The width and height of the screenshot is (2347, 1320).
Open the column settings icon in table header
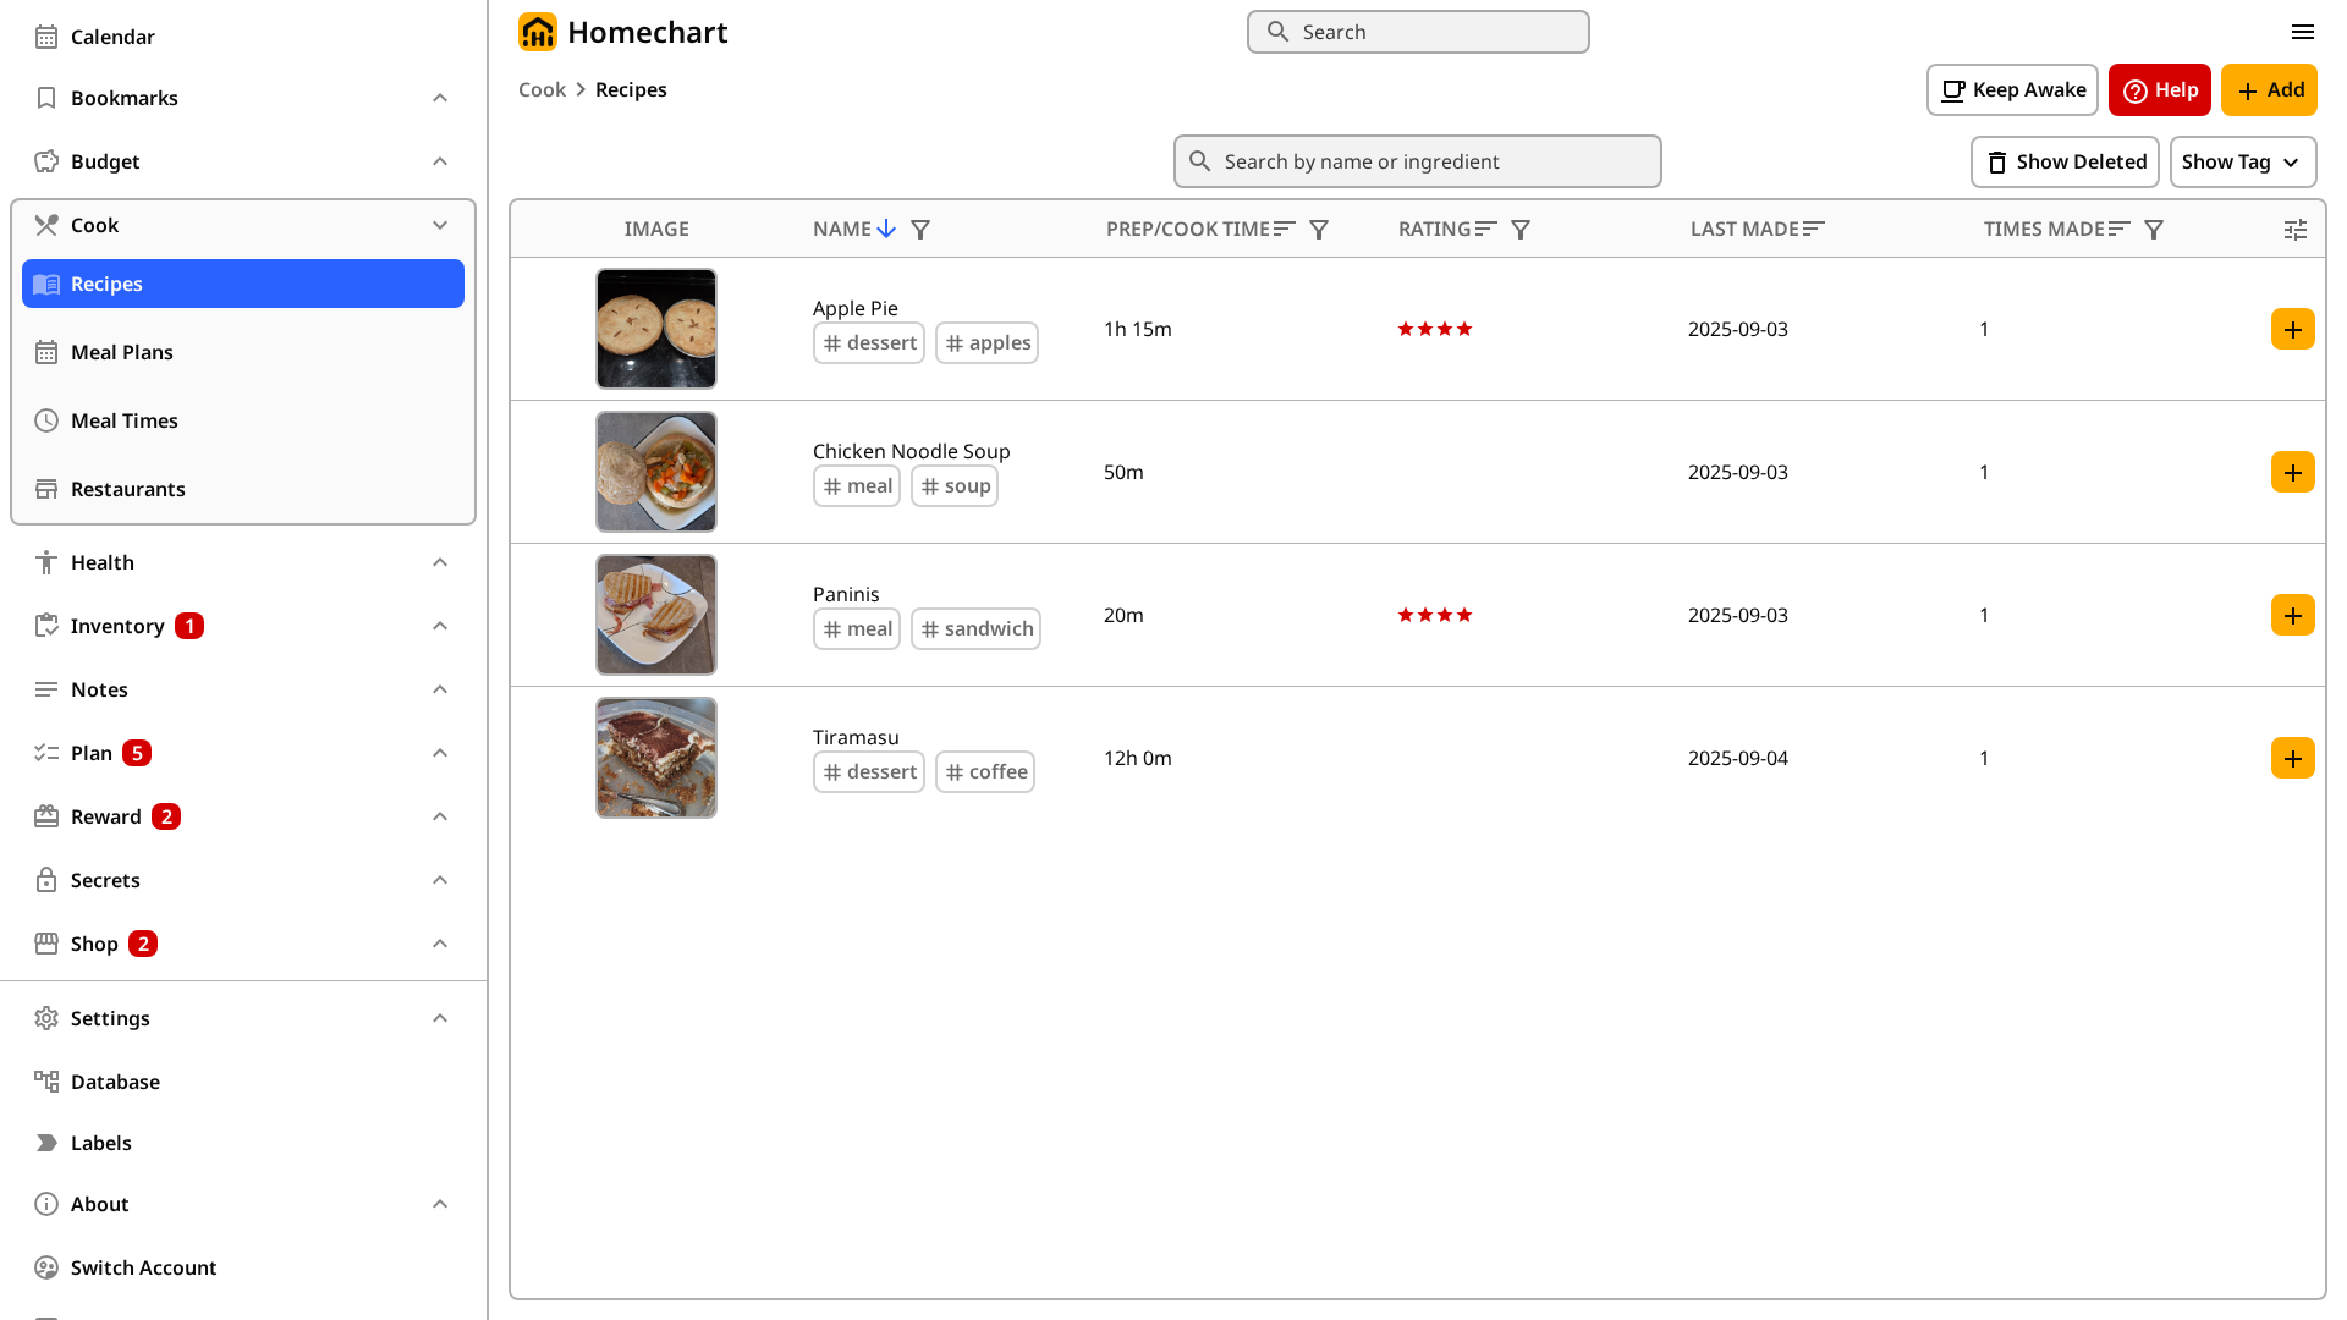(x=2295, y=229)
